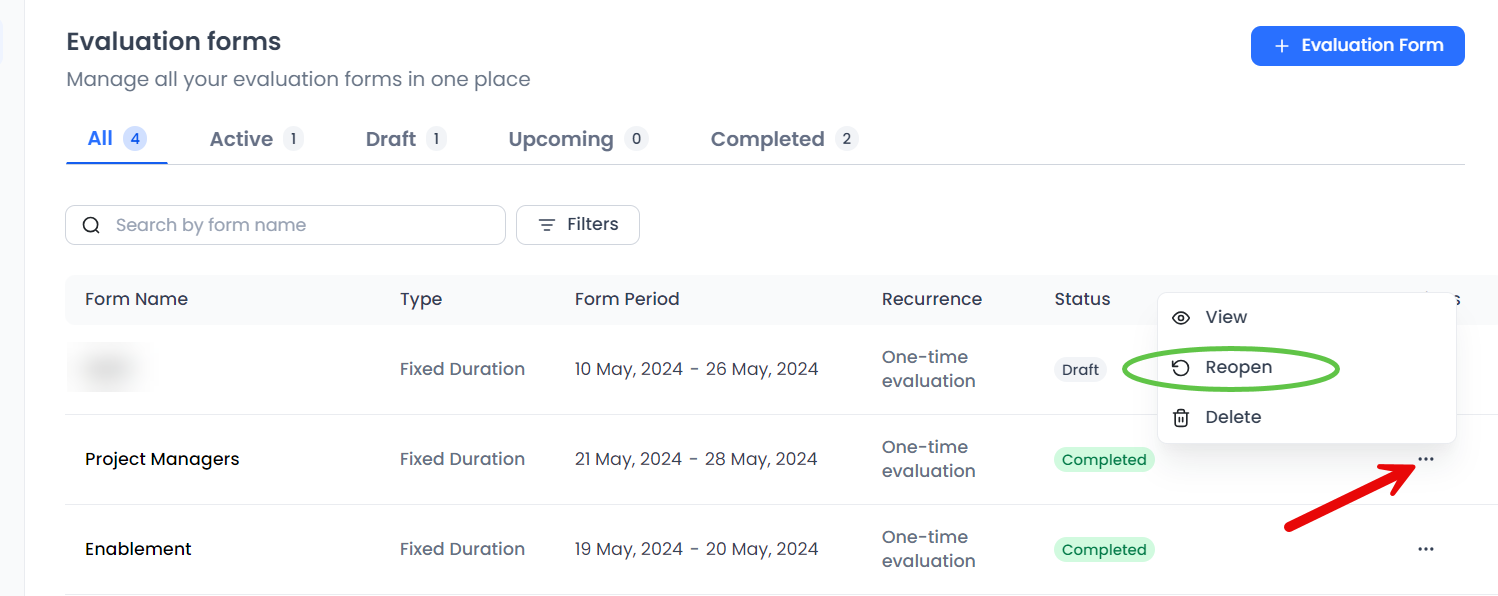Switch to the Active tab
The image size is (1498, 596).
coord(242,139)
